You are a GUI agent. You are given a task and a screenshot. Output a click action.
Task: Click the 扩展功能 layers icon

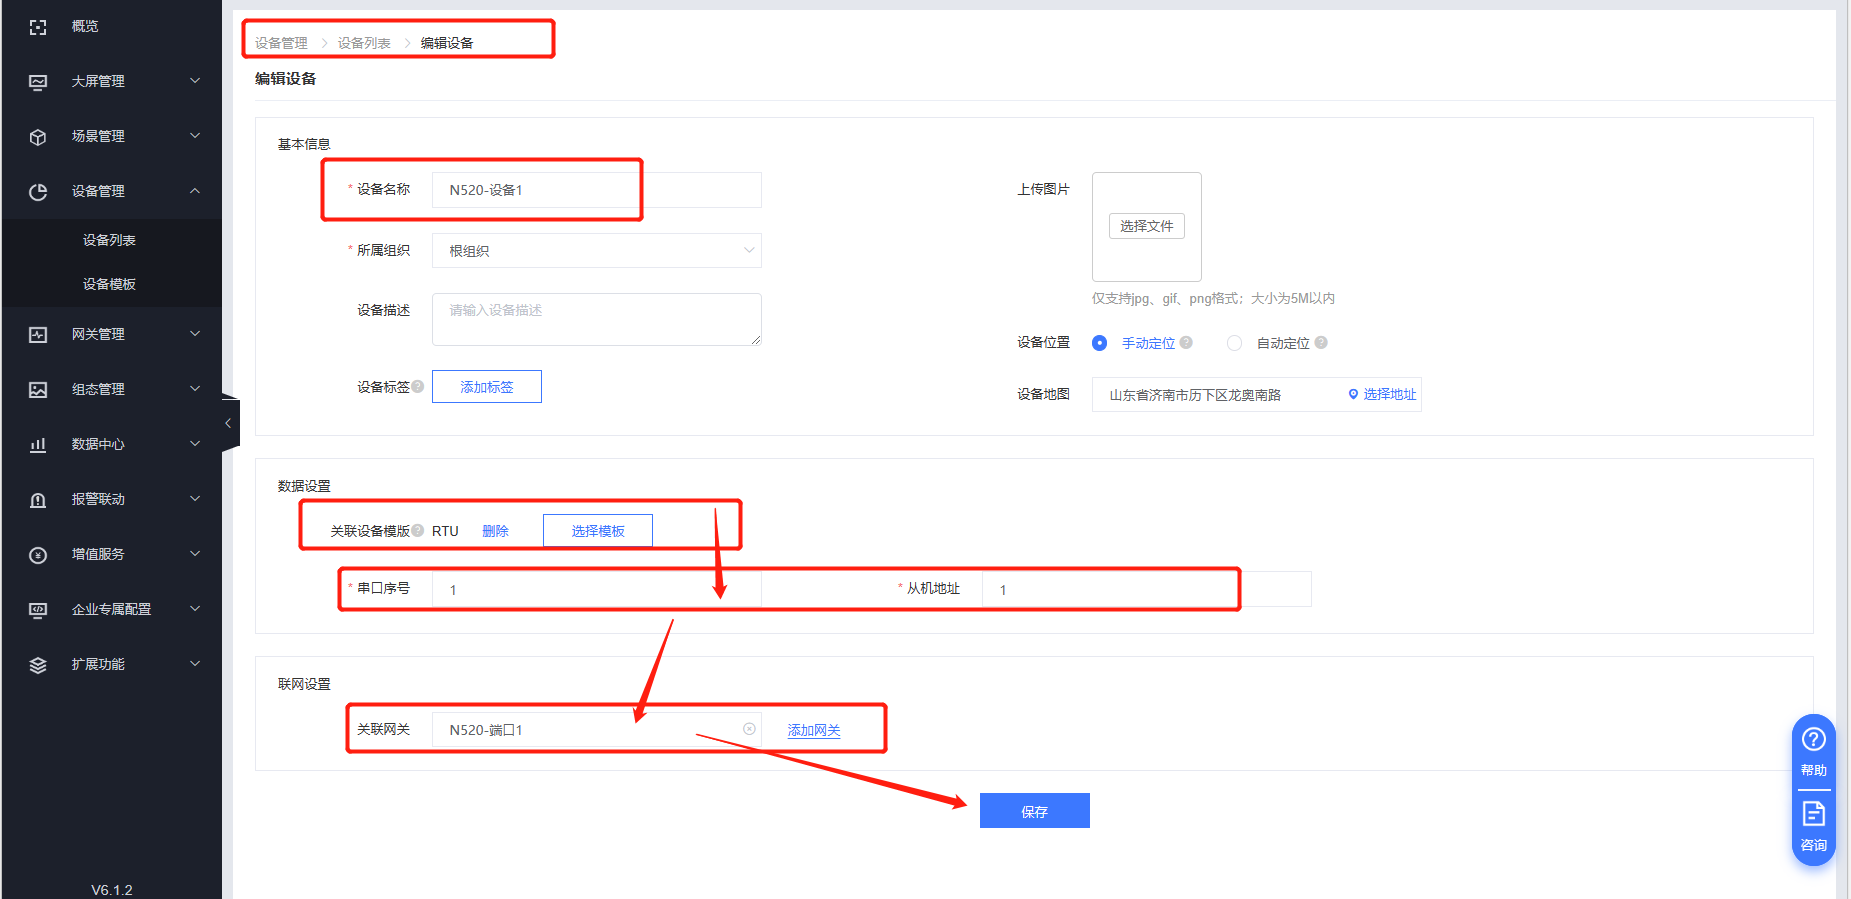pos(38,665)
